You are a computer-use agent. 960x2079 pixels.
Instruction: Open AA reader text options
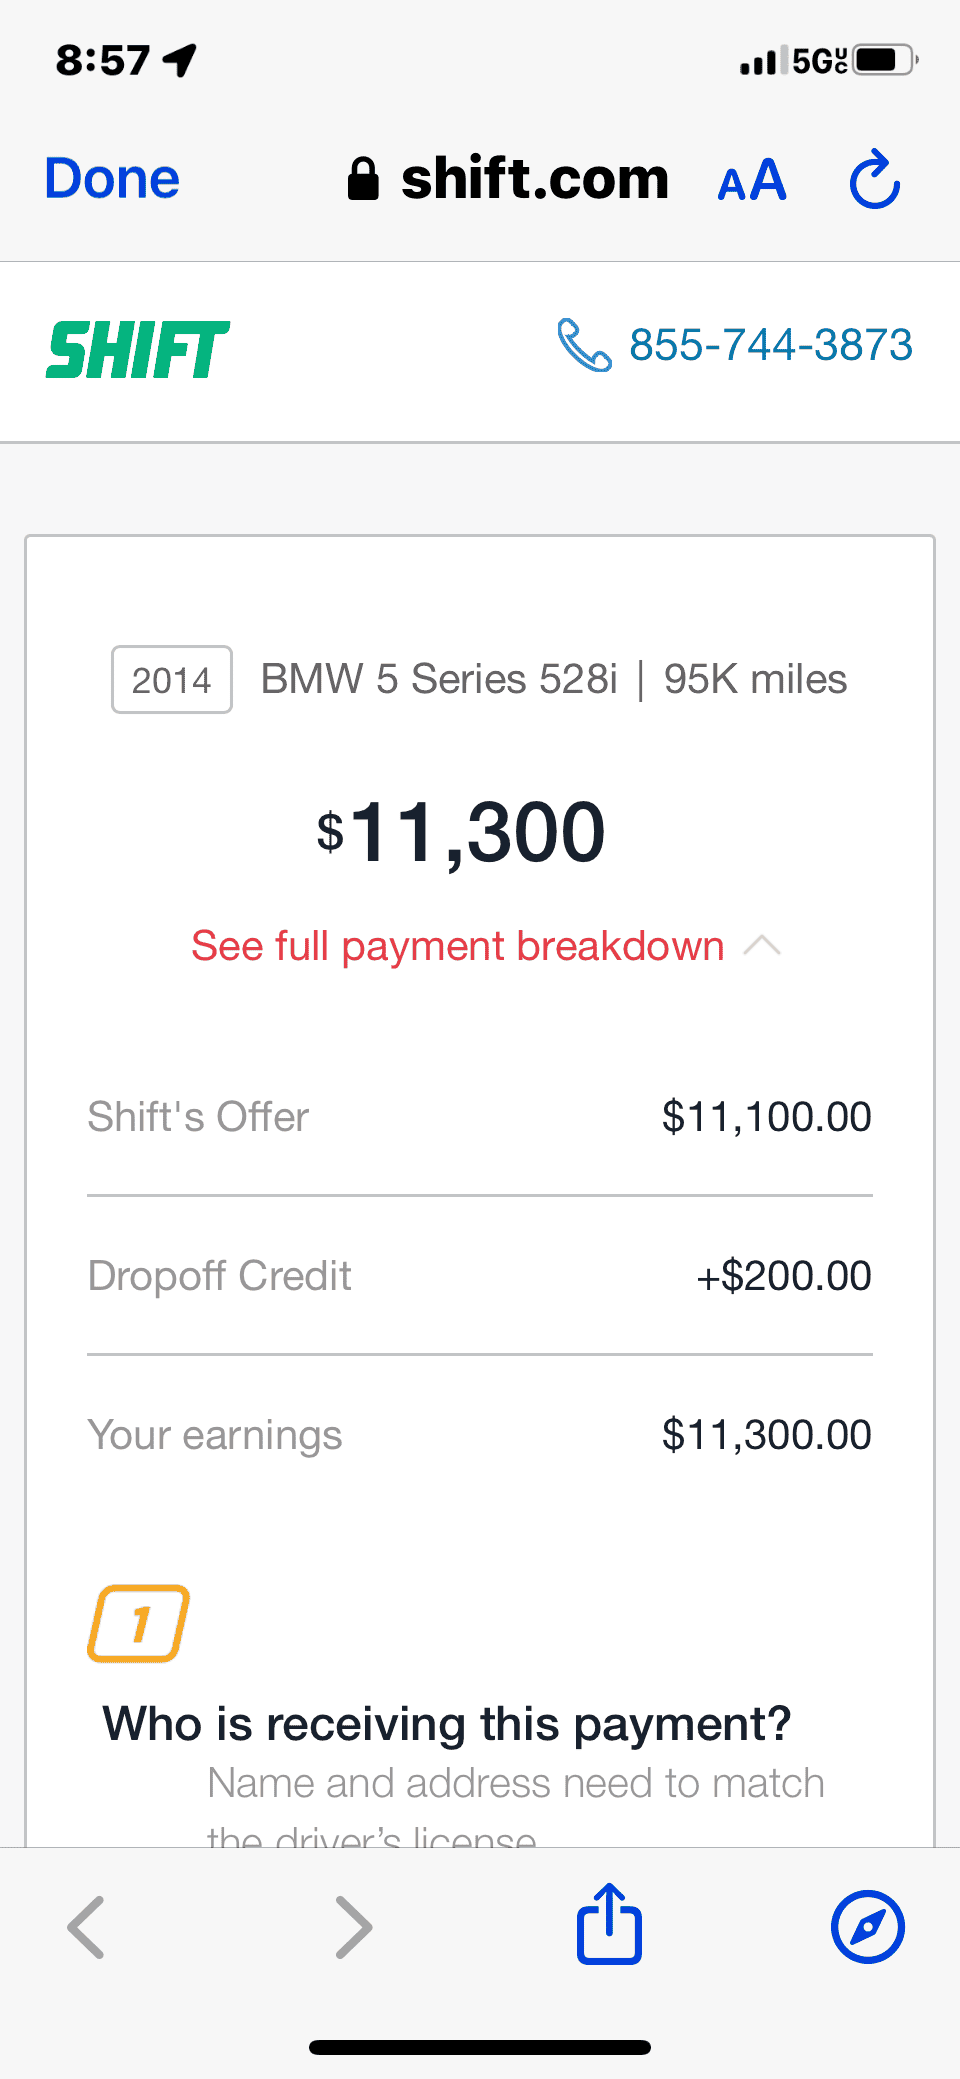(x=752, y=181)
